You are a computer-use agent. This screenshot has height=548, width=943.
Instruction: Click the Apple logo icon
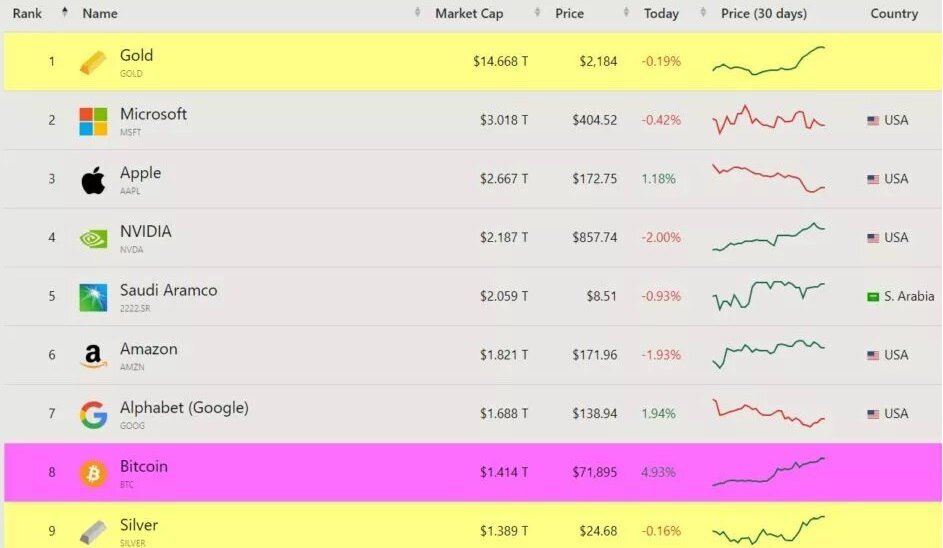coord(93,180)
